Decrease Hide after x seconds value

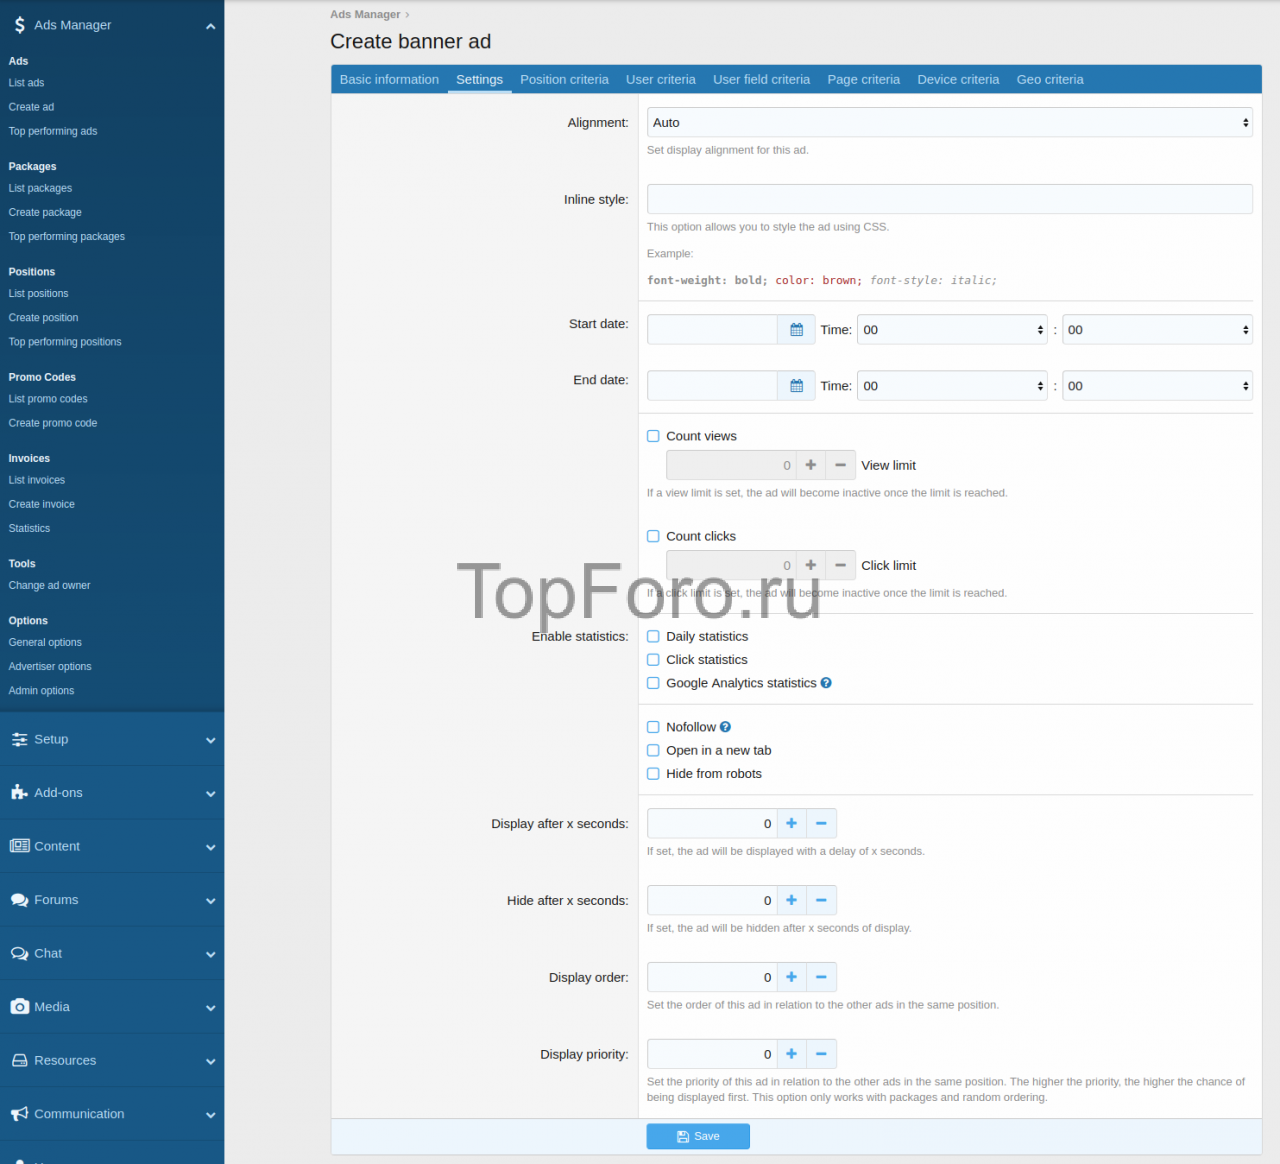pyautogui.click(x=821, y=901)
